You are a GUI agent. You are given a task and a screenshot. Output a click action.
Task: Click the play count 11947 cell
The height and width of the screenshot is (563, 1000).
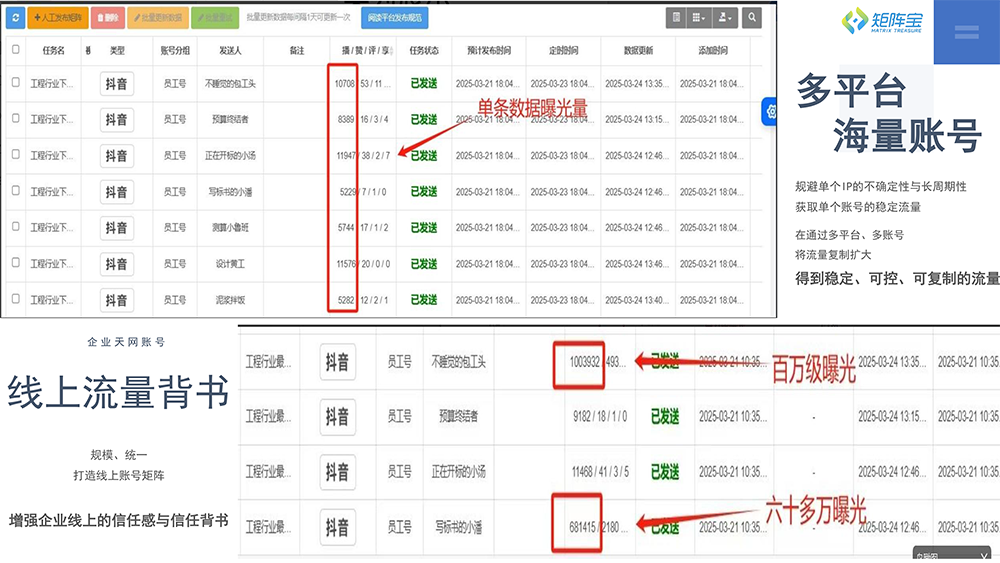click(x=346, y=156)
